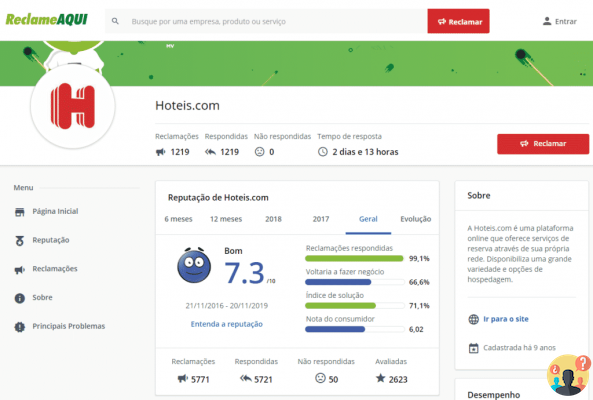Viewport: 593px width, 400px height.
Task: Click megaphone icon in menu Reclamações
Action: coord(20,270)
